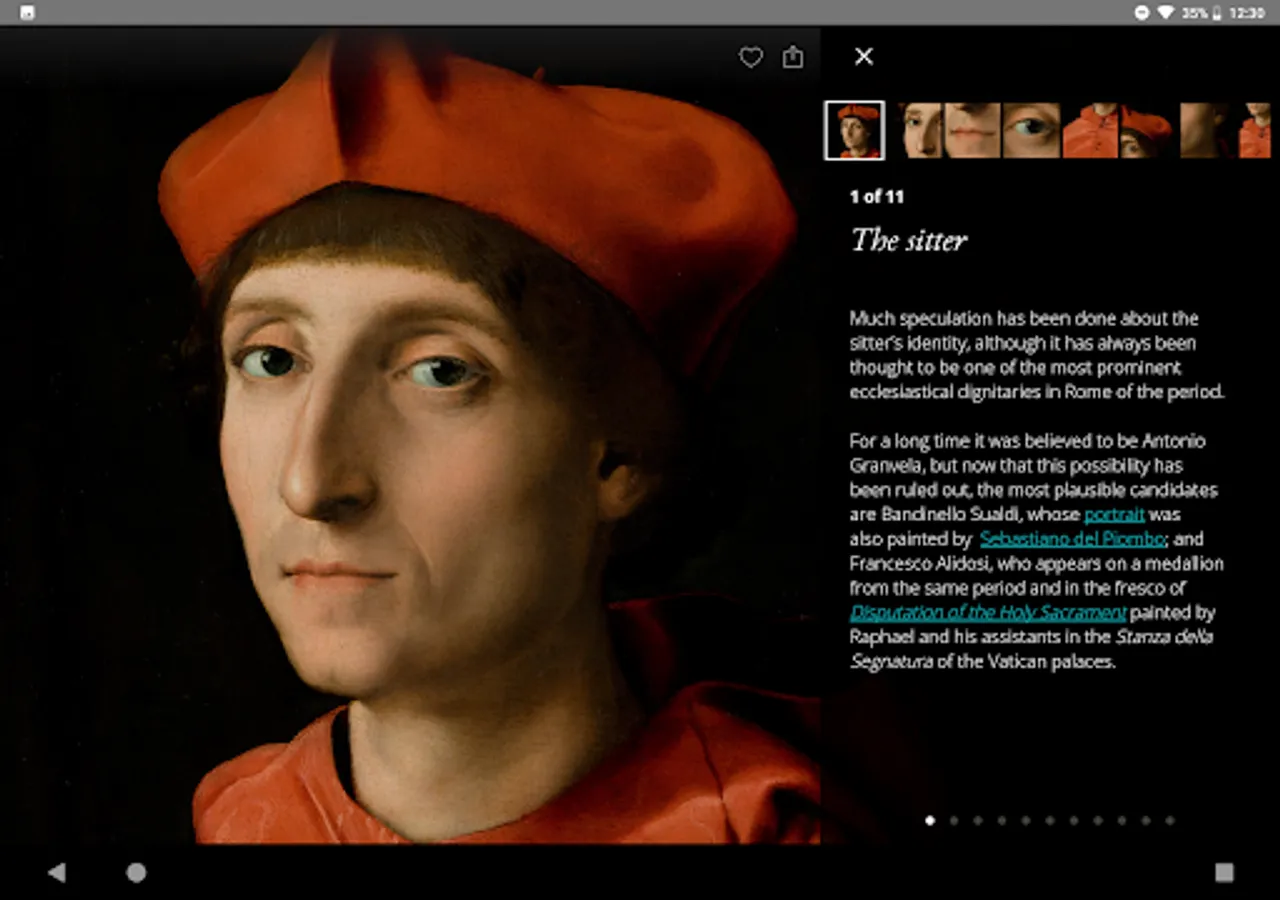Close the detail panel with the X

point(864,57)
